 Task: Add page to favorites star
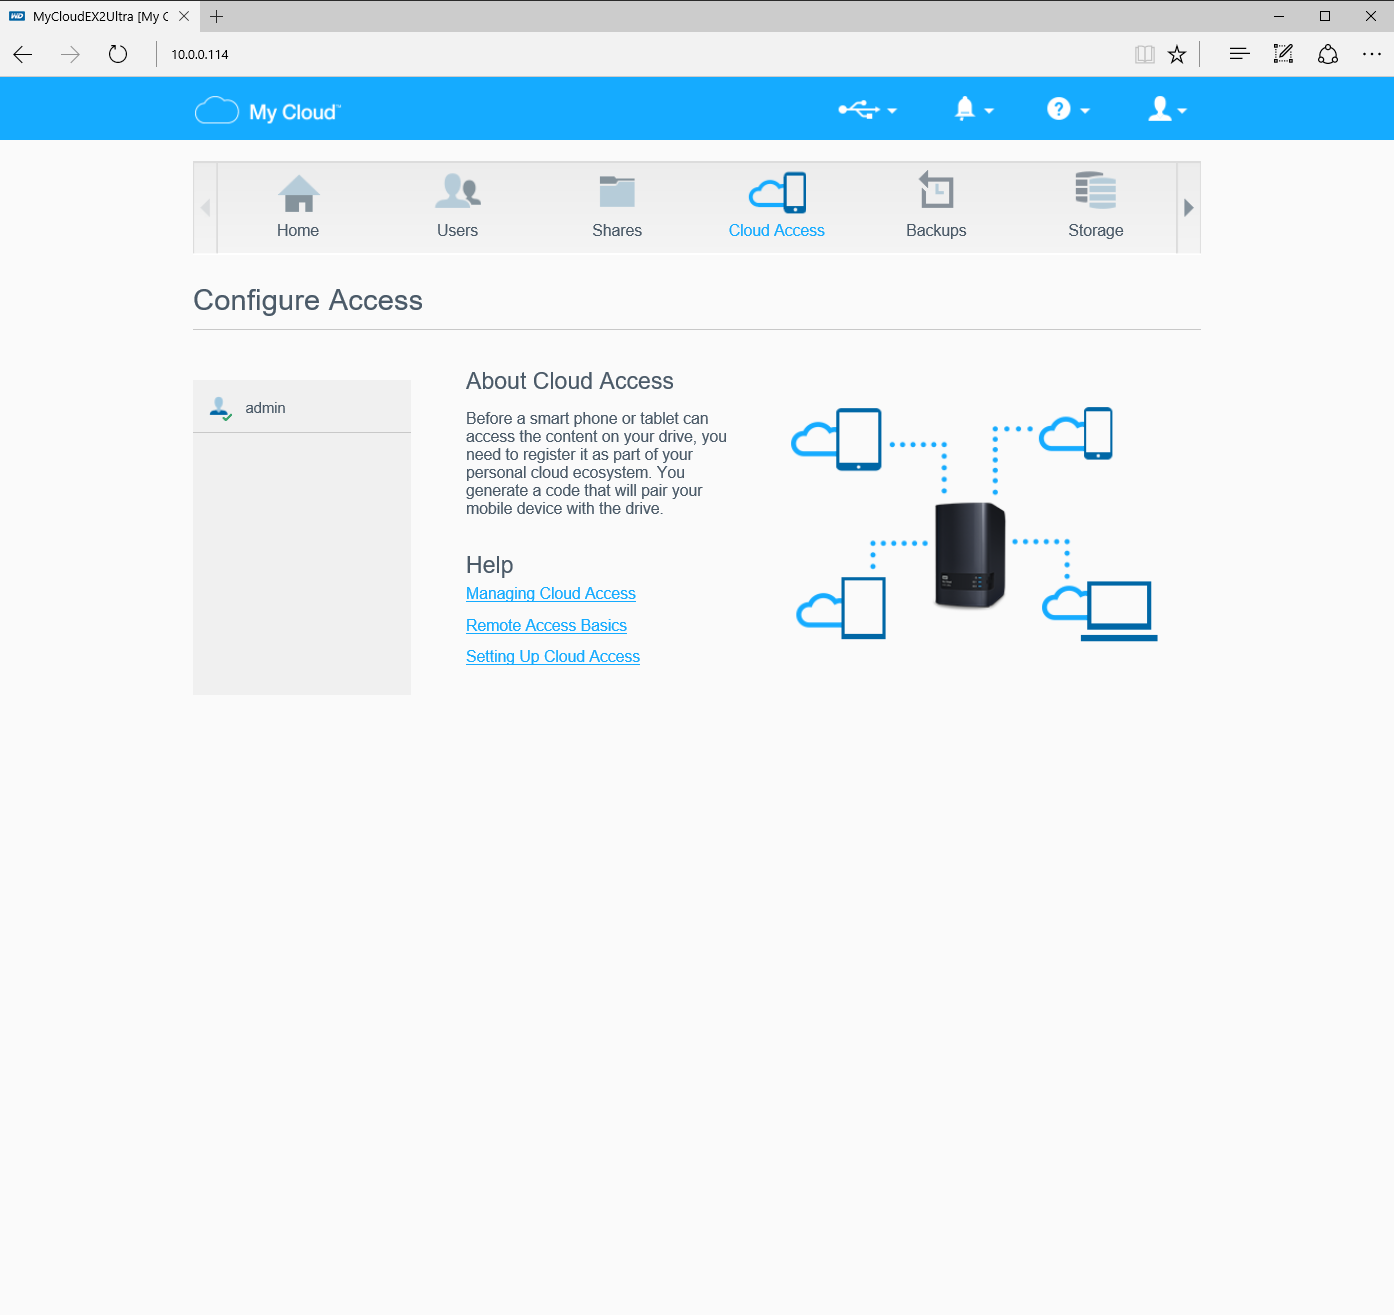pyautogui.click(x=1177, y=55)
